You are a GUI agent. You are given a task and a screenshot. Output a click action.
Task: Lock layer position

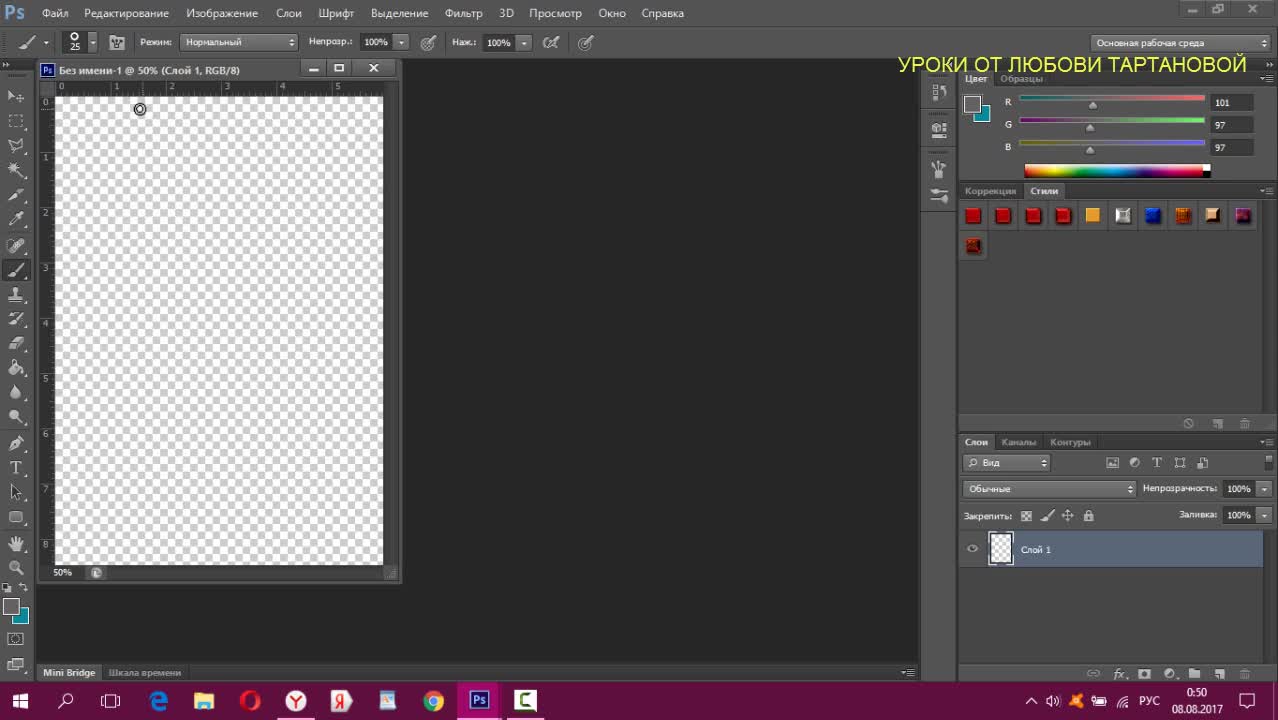coord(1067,516)
